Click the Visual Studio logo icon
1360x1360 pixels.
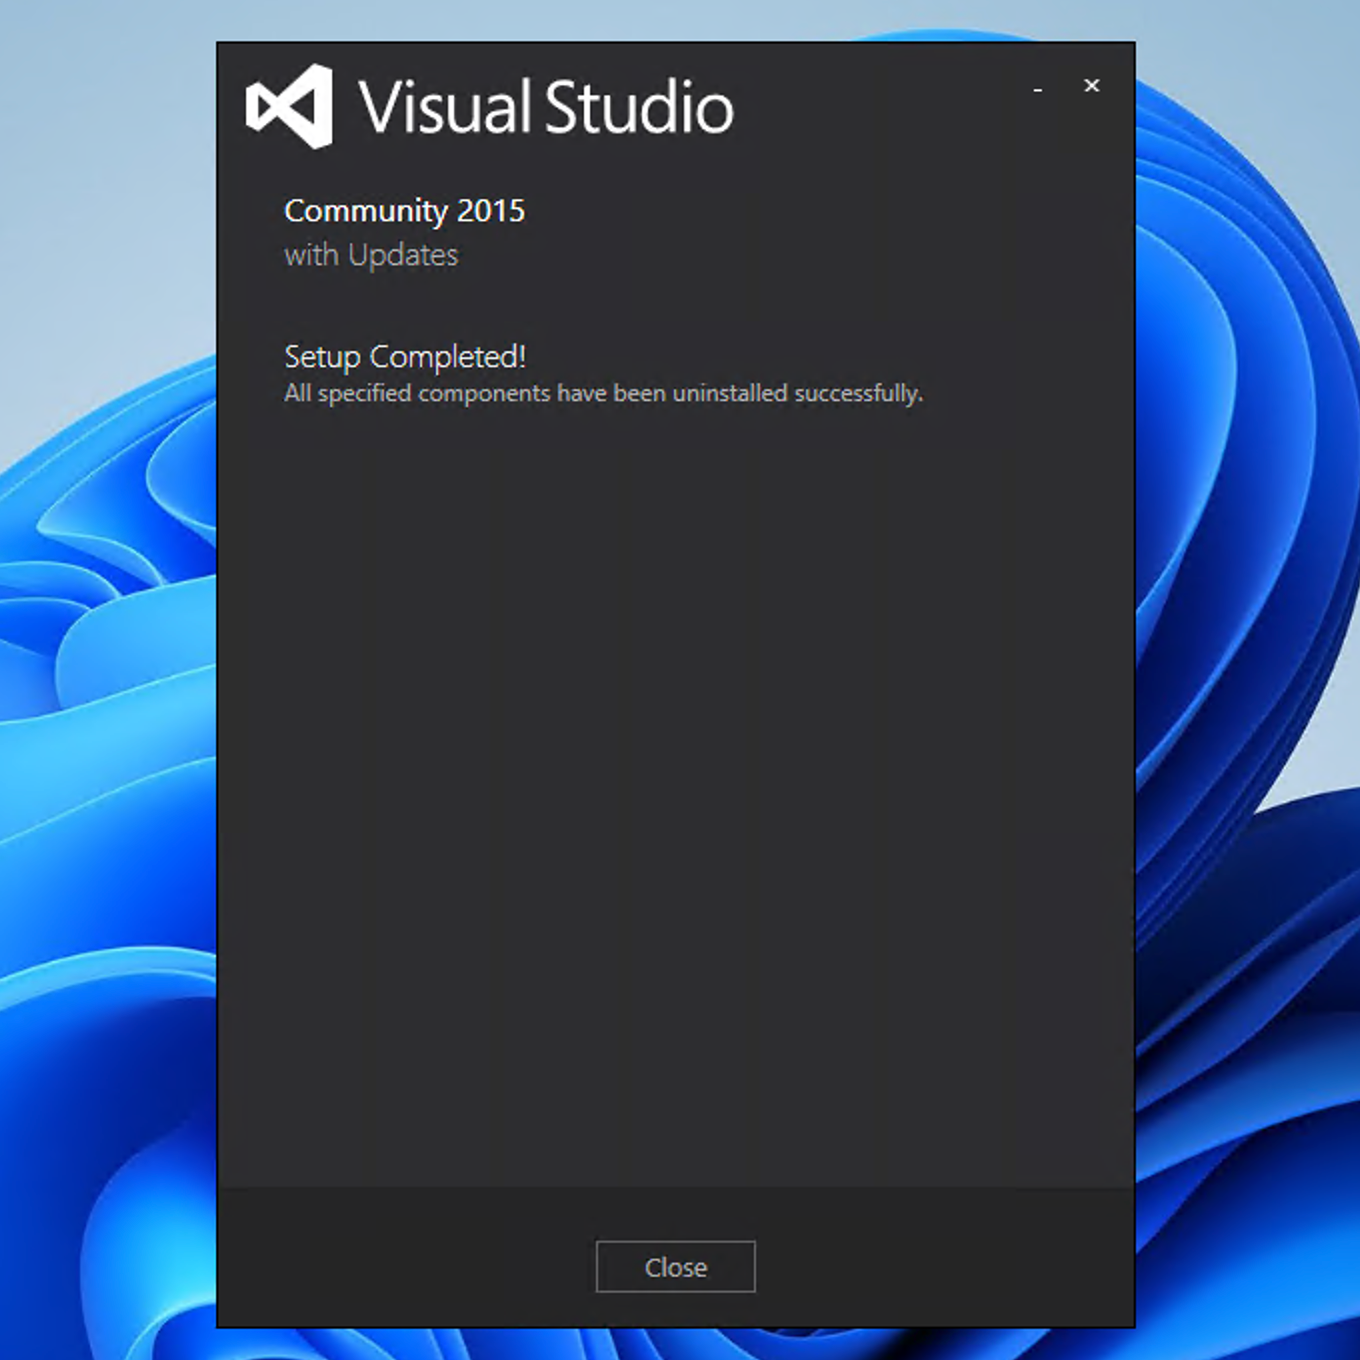pos(289,106)
